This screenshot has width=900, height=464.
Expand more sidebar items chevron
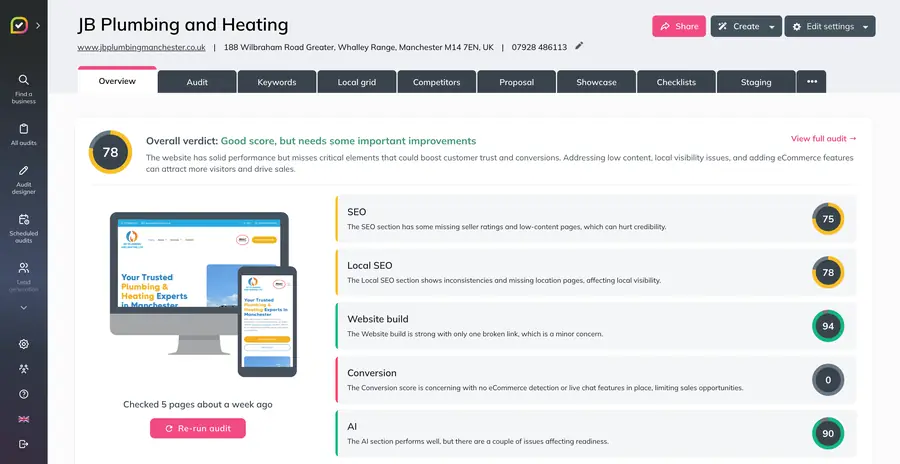coord(24,308)
